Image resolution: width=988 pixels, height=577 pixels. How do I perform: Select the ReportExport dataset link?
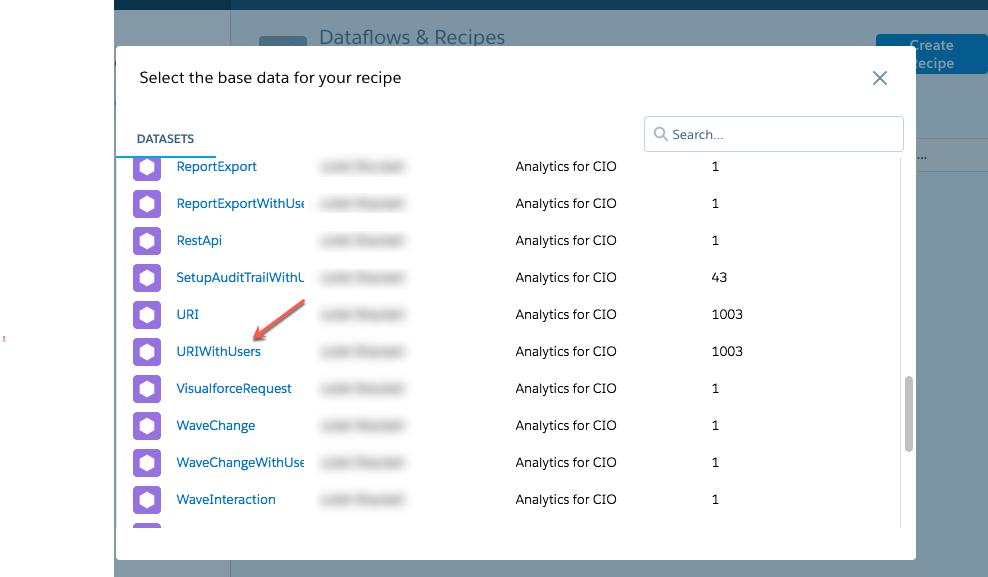(216, 167)
